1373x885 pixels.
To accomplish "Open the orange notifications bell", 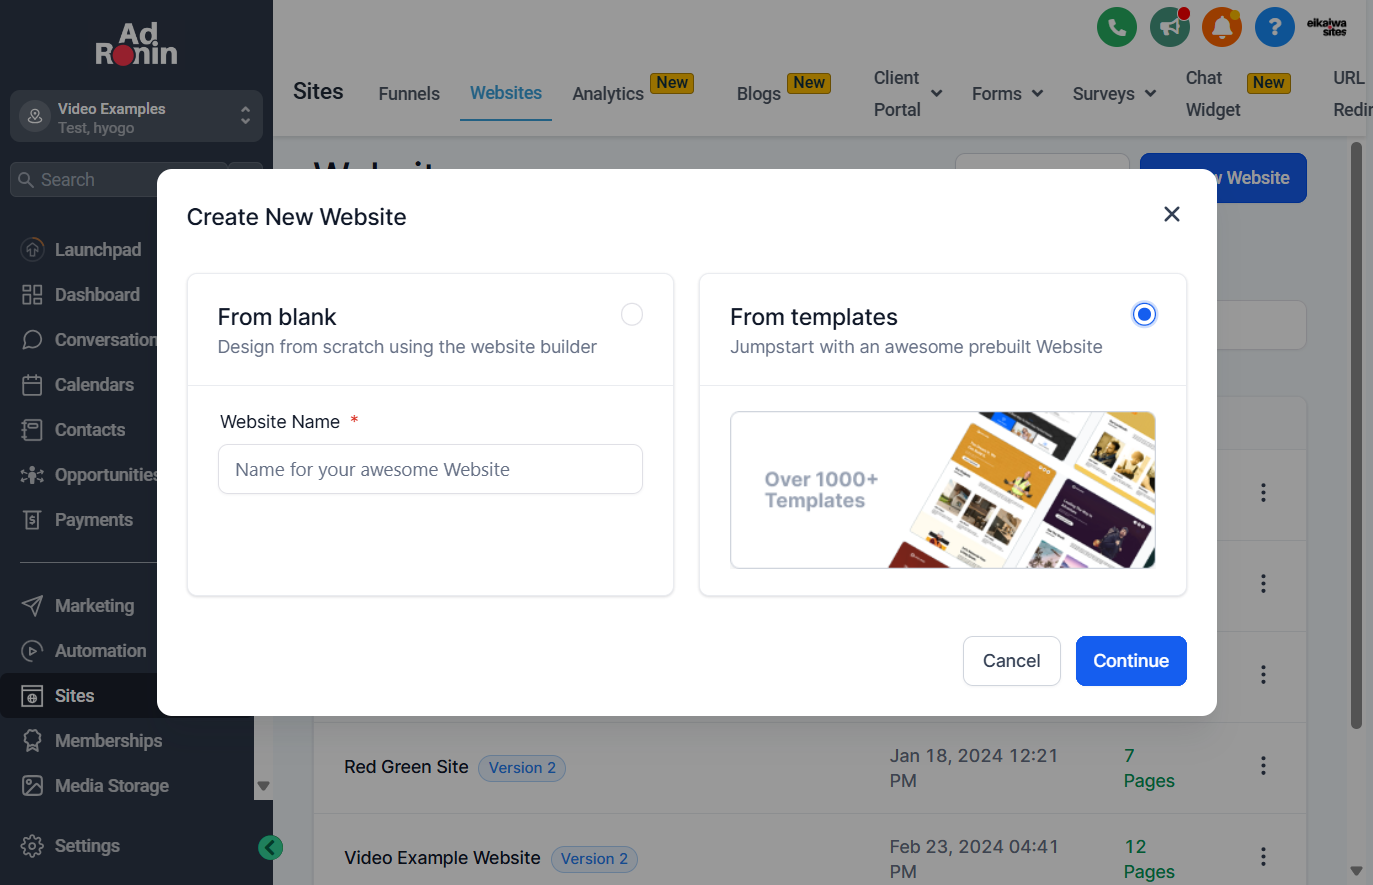I will (1222, 27).
